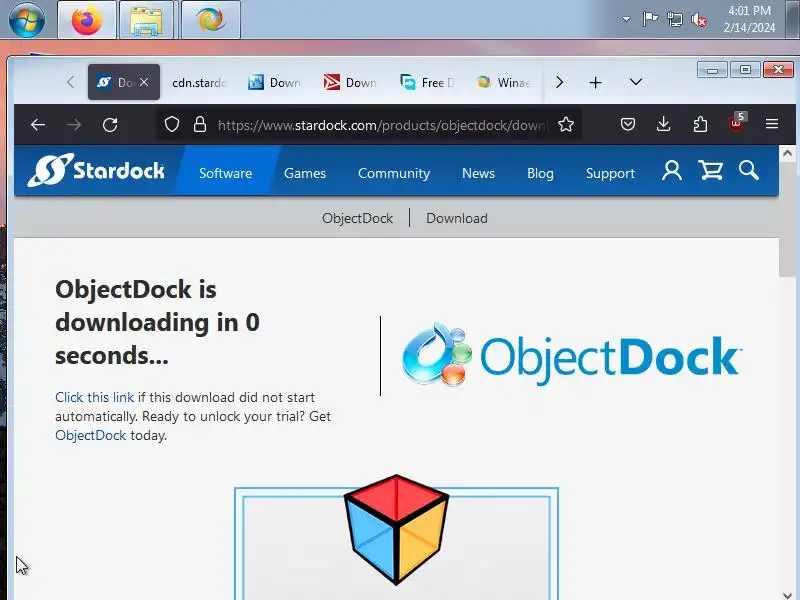Follow the ObjectDock purchase link
This screenshot has width=800, height=600.
(x=90, y=435)
